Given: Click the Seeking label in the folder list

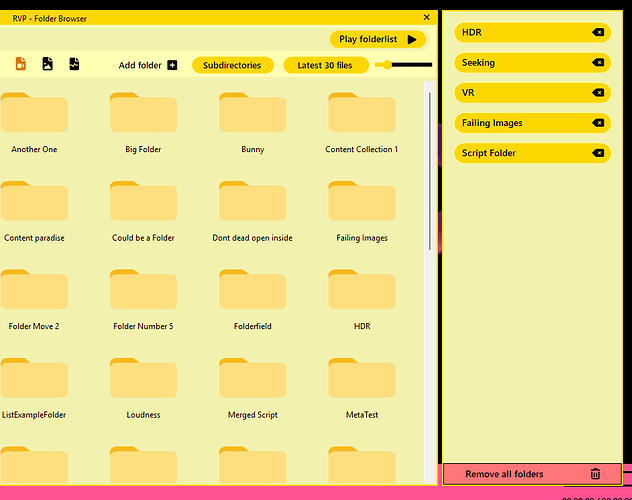Looking at the screenshot, I should (x=478, y=63).
